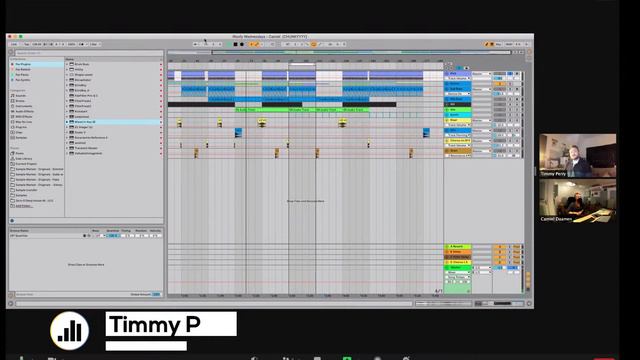This screenshot has height=360, width=640.
Task: Open the MIDI Effects category in browser
Action: (24, 117)
